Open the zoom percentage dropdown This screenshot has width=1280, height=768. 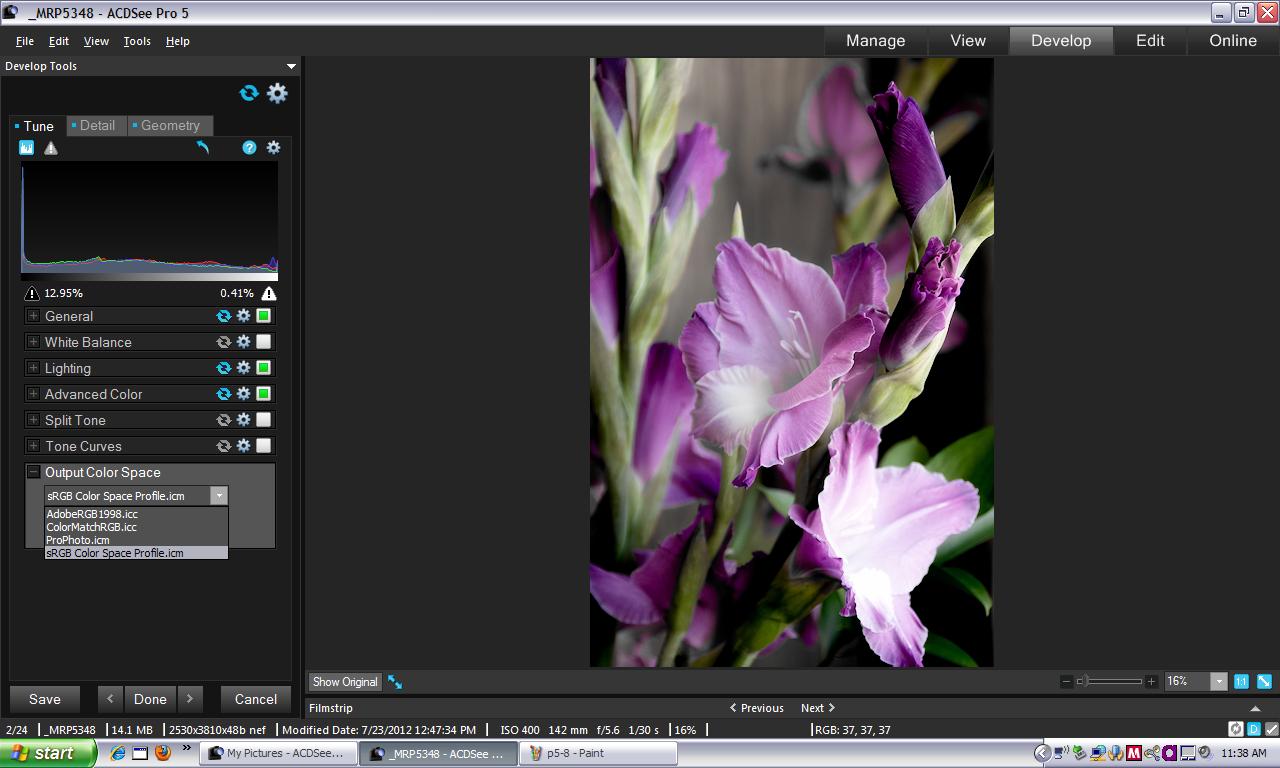coord(1218,681)
